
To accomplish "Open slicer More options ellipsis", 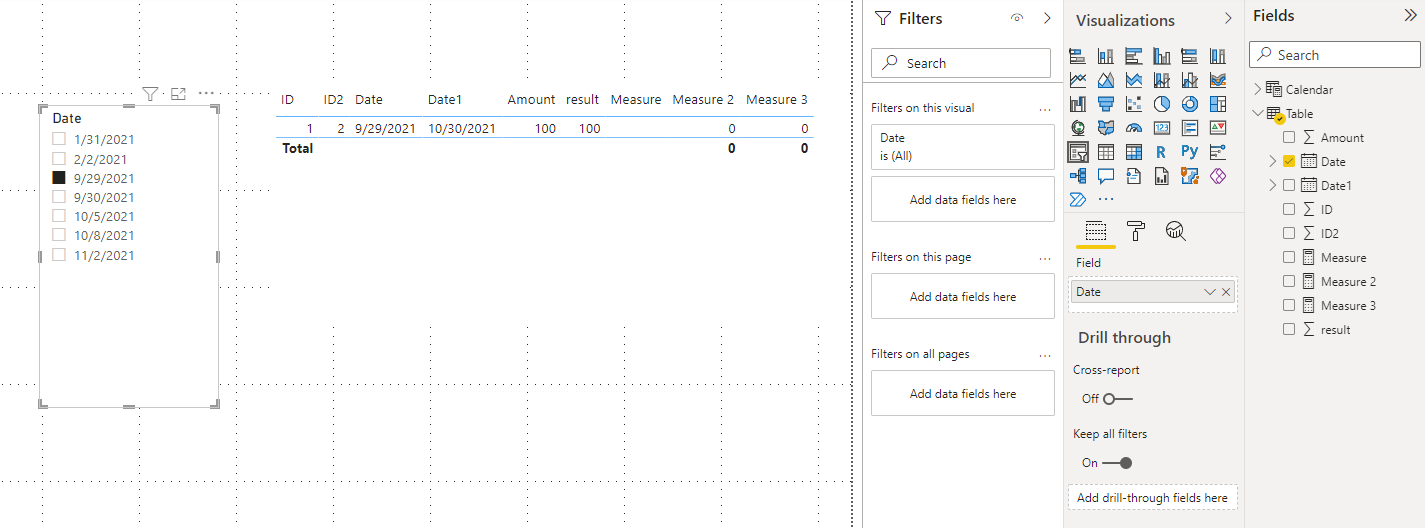I will pyautogui.click(x=207, y=94).
